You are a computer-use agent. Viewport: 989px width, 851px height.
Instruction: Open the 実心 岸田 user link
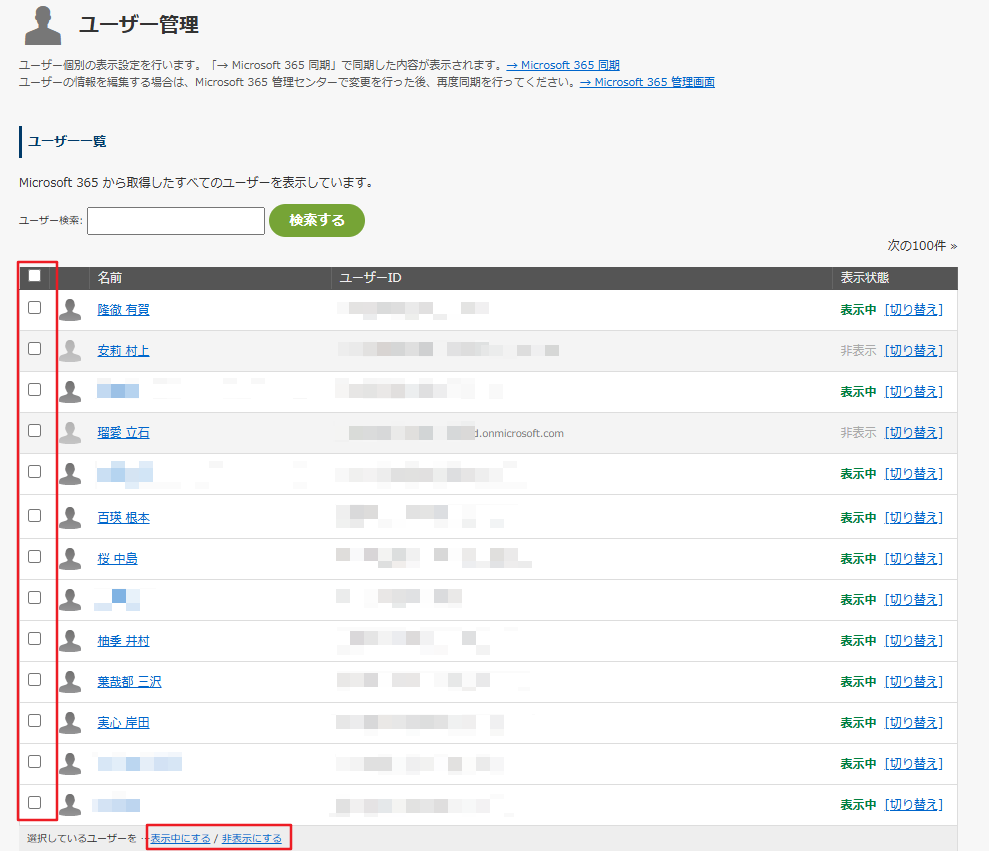point(124,723)
